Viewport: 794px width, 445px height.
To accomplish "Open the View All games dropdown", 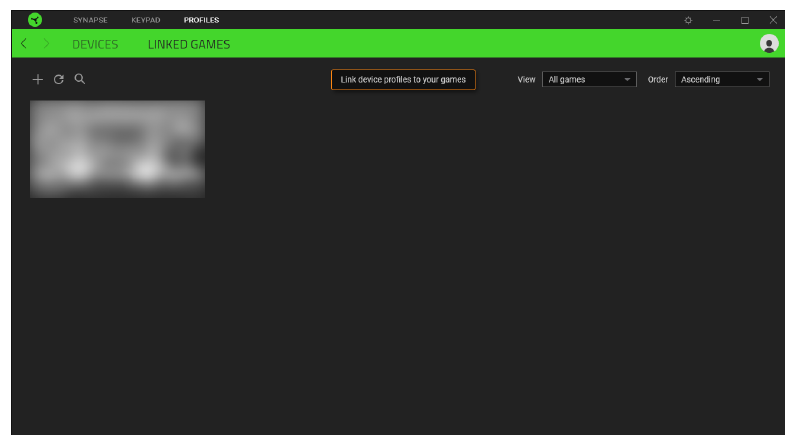I will tap(589, 79).
